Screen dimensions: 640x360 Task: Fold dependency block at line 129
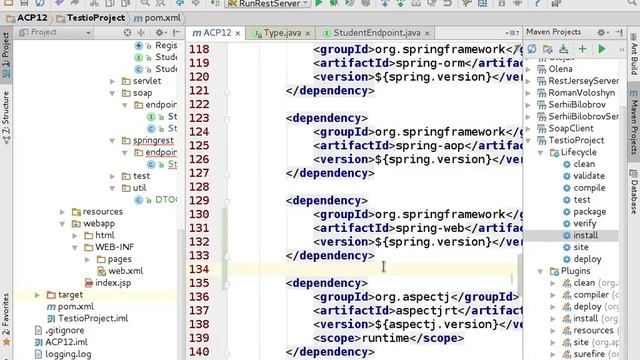tap(227, 201)
